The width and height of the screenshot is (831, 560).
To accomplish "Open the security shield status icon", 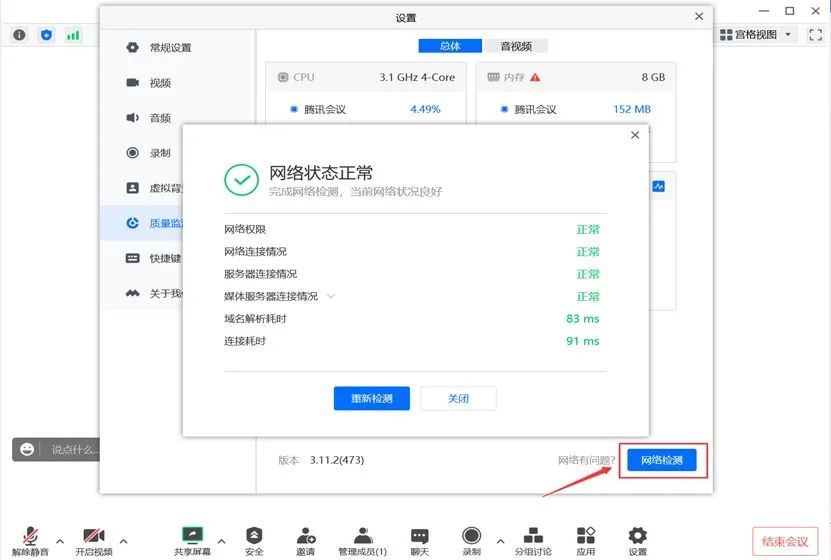I will click(x=46, y=35).
